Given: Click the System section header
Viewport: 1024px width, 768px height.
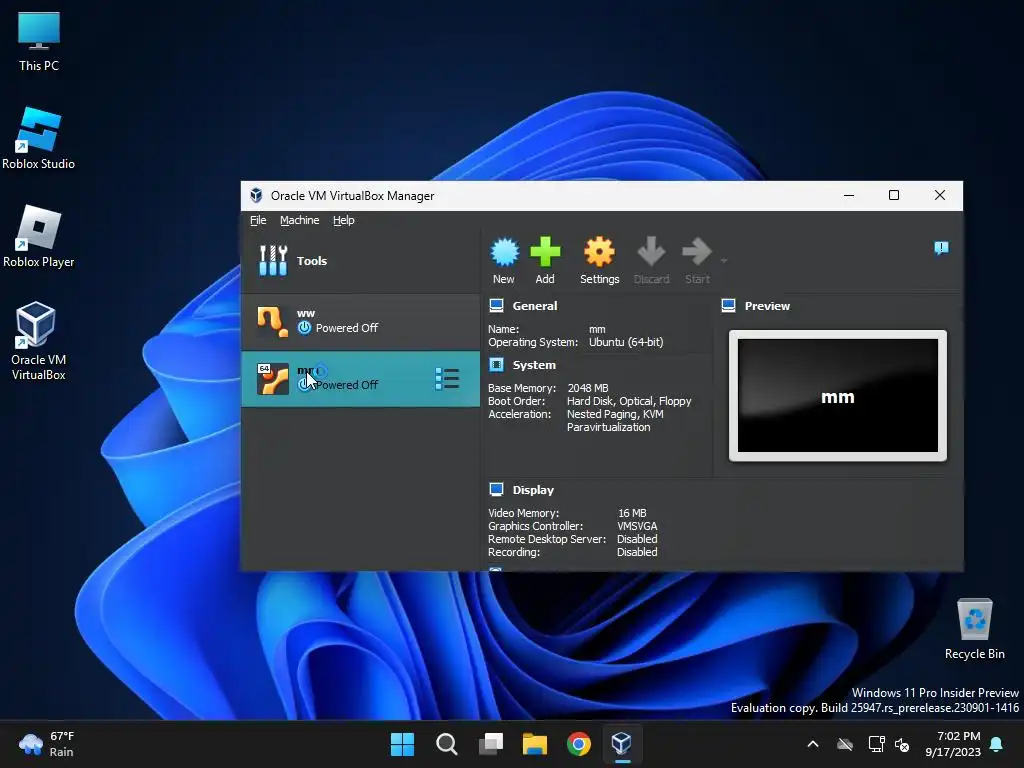Looking at the screenshot, I should click(534, 365).
